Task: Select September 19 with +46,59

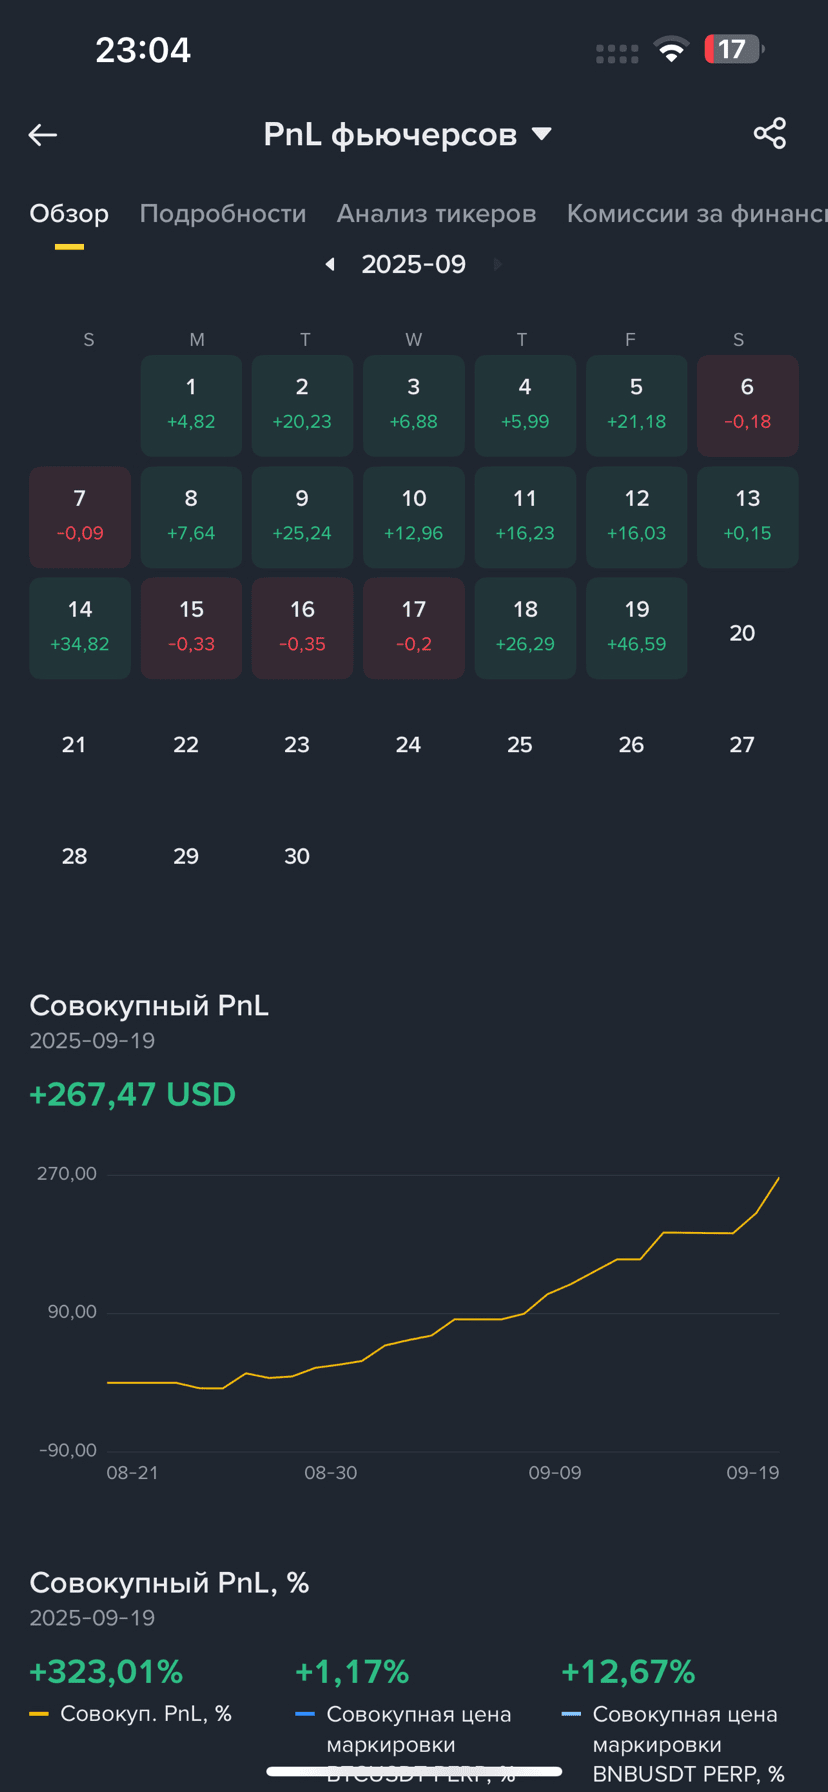Action: point(636,628)
